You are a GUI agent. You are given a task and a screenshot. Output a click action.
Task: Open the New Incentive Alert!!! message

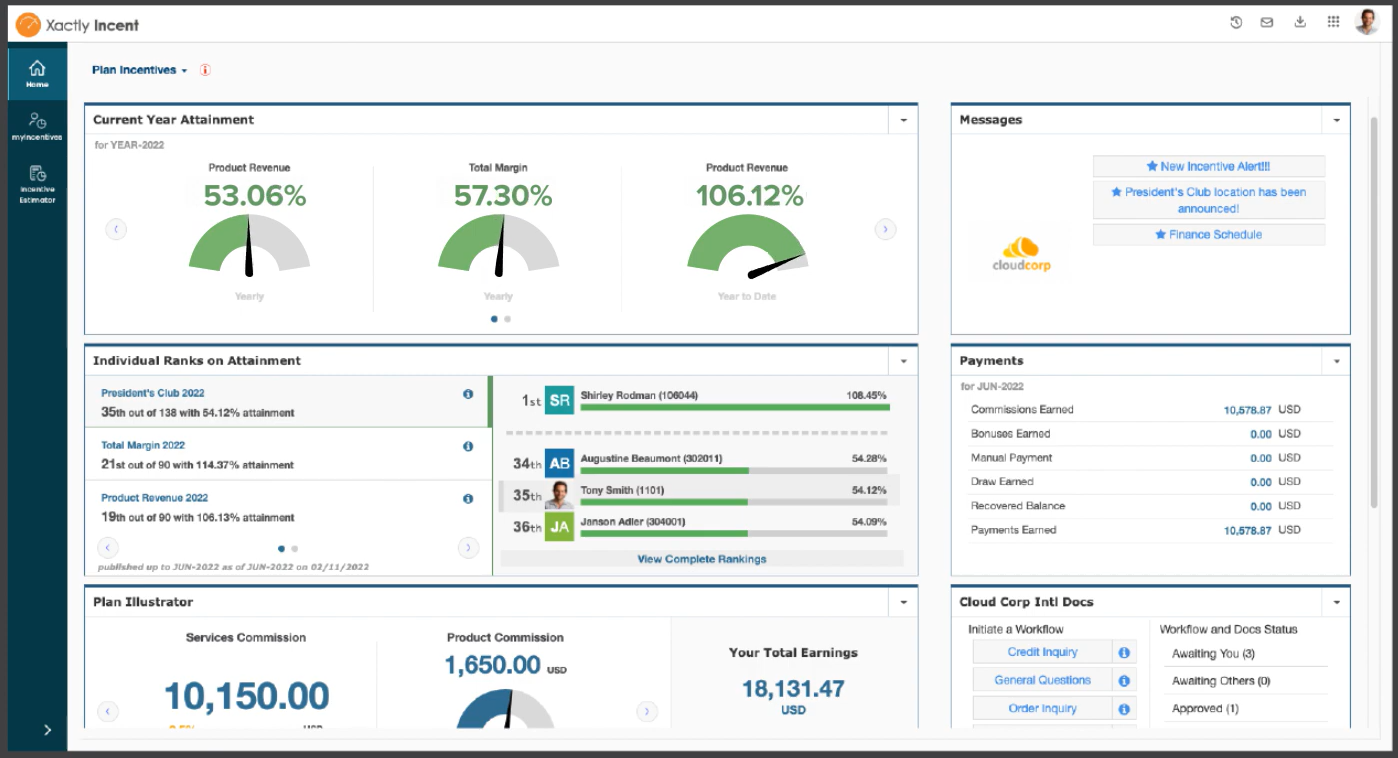pos(1208,166)
